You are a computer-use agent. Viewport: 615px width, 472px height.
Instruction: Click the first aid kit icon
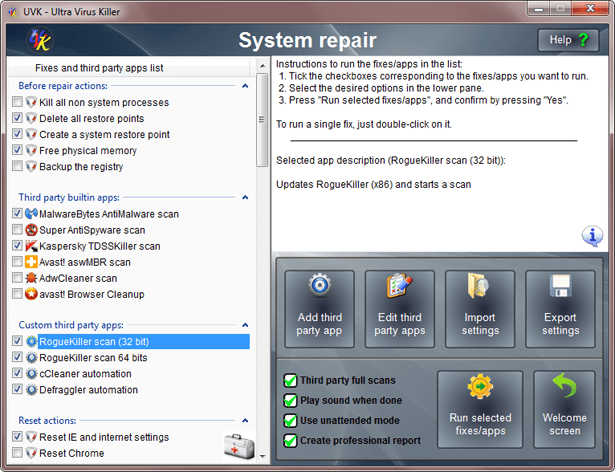click(239, 447)
